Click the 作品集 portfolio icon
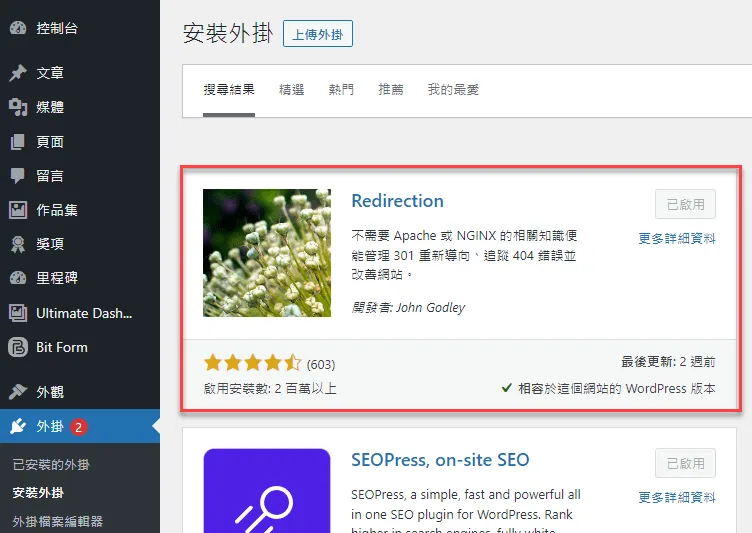This screenshot has width=752, height=533. pyautogui.click(x=18, y=210)
